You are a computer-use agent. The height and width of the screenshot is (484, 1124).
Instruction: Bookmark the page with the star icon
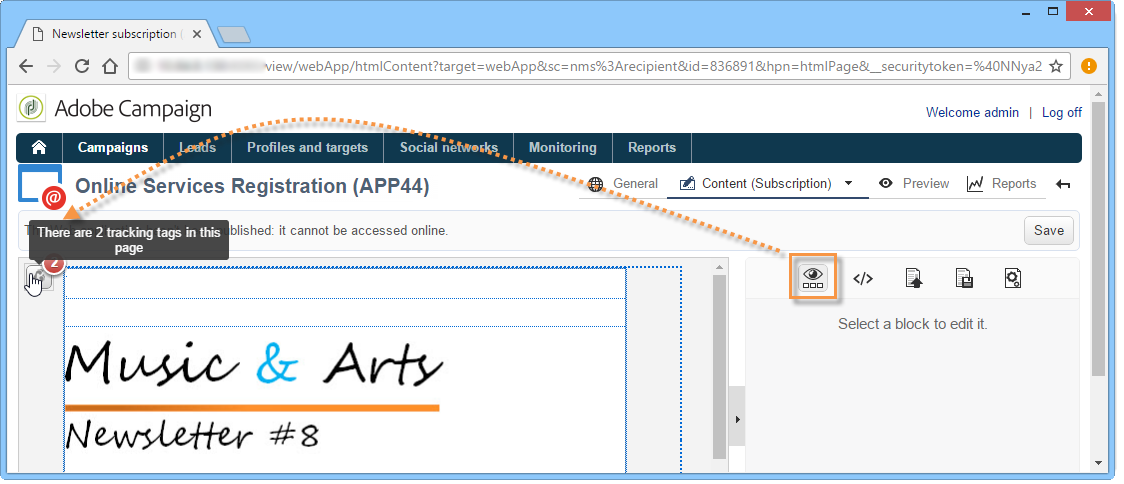1055,67
